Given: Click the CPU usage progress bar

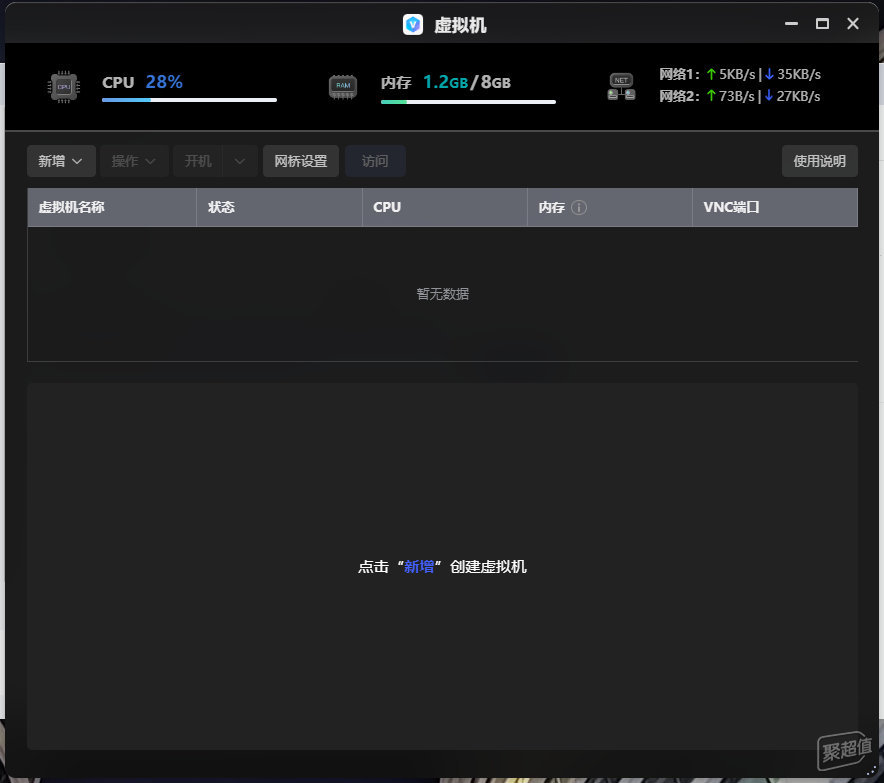Looking at the screenshot, I should pyautogui.click(x=189, y=100).
